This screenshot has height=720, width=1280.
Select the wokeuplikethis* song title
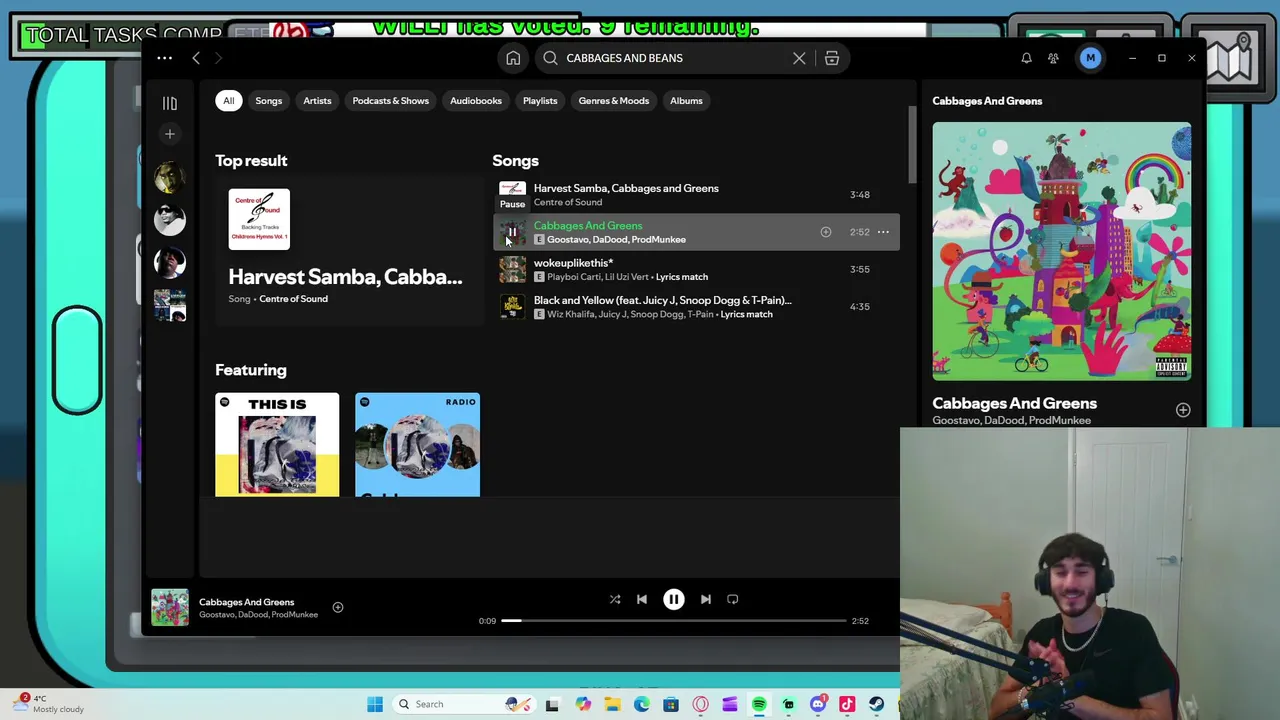point(573,263)
